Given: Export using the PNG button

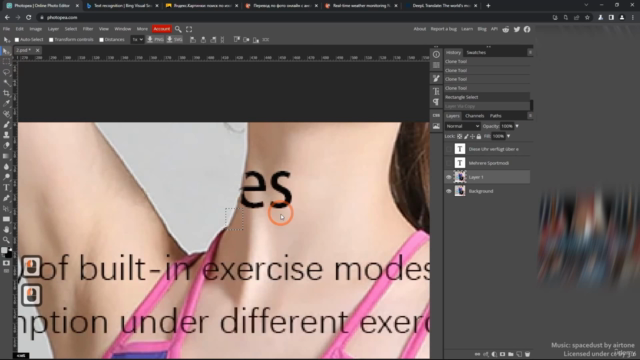Looking at the screenshot, I should [155, 40].
